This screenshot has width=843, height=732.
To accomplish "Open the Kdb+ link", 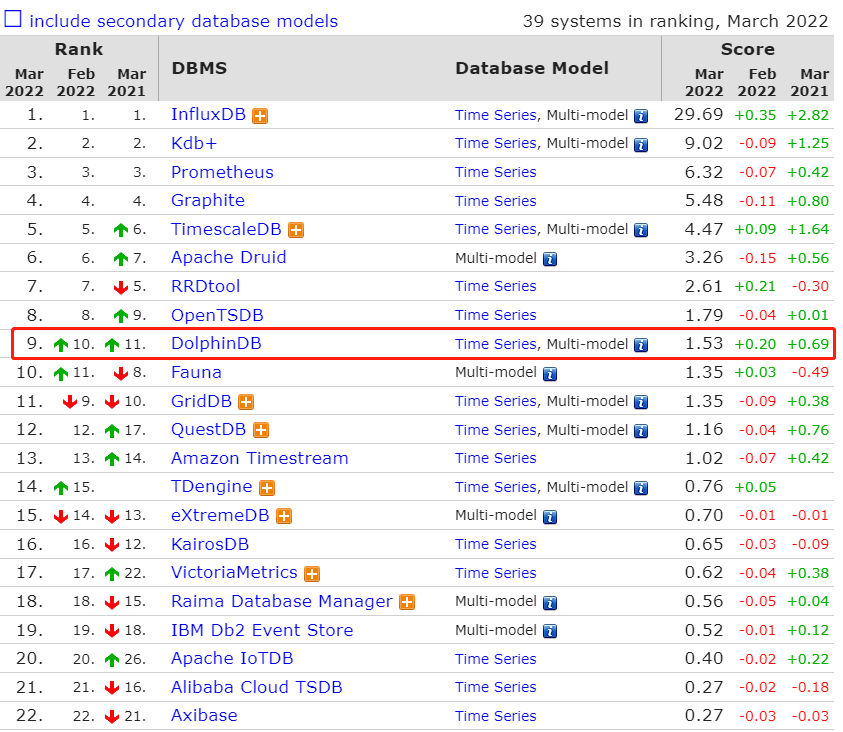I will tap(194, 143).
